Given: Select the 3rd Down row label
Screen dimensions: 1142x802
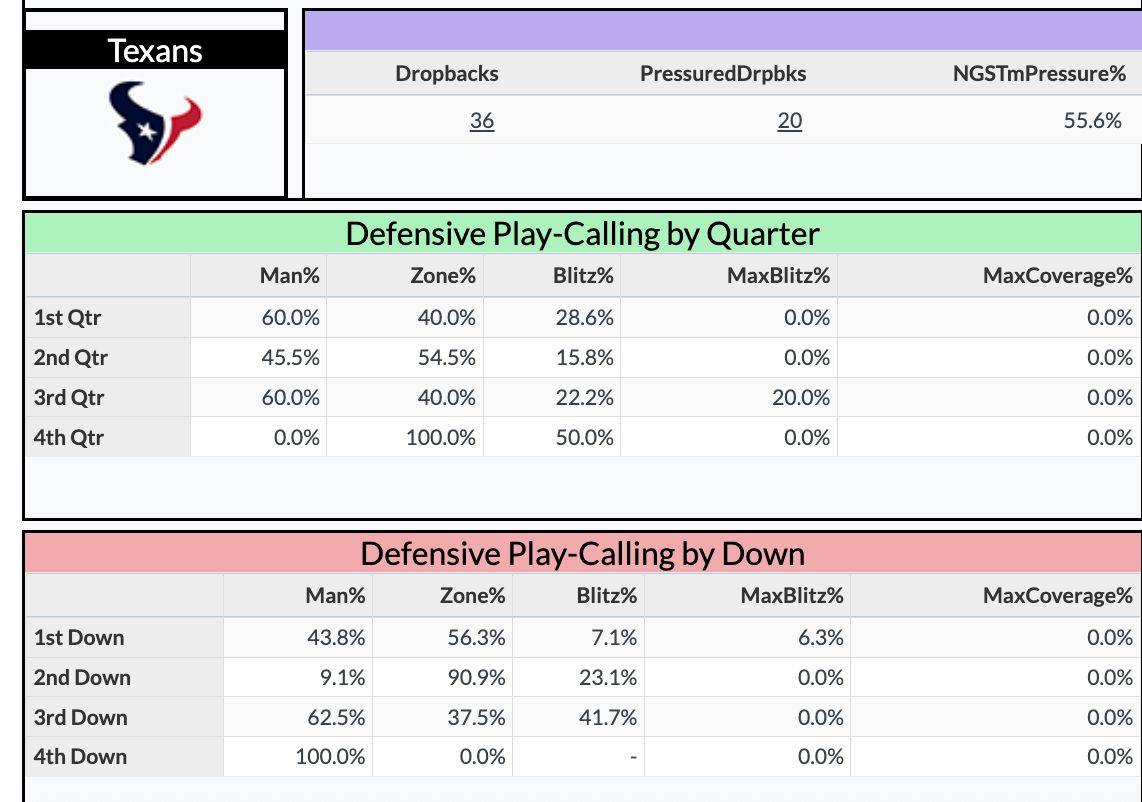Looking at the screenshot, I should coord(80,717).
